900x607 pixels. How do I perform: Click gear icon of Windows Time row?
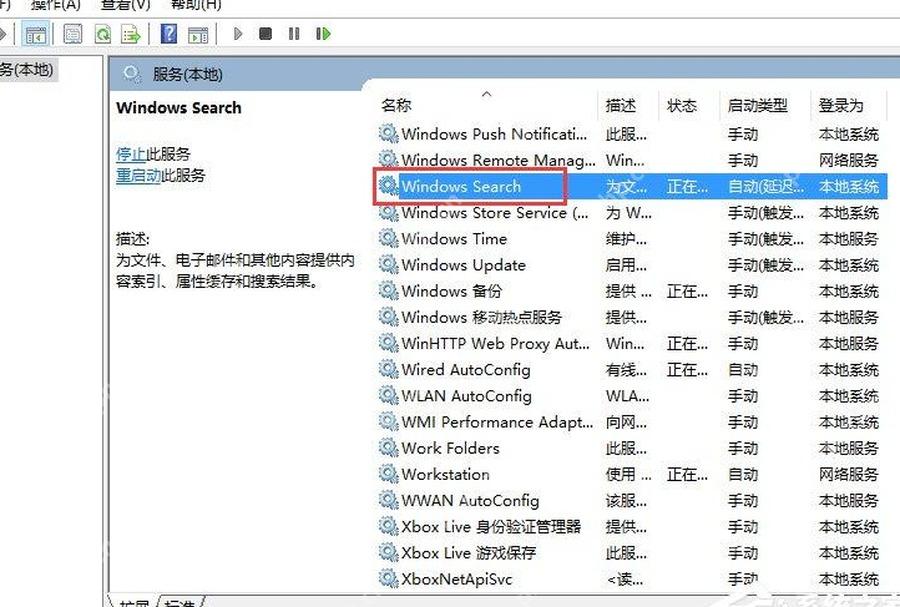pyautogui.click(x=389, y=238)
